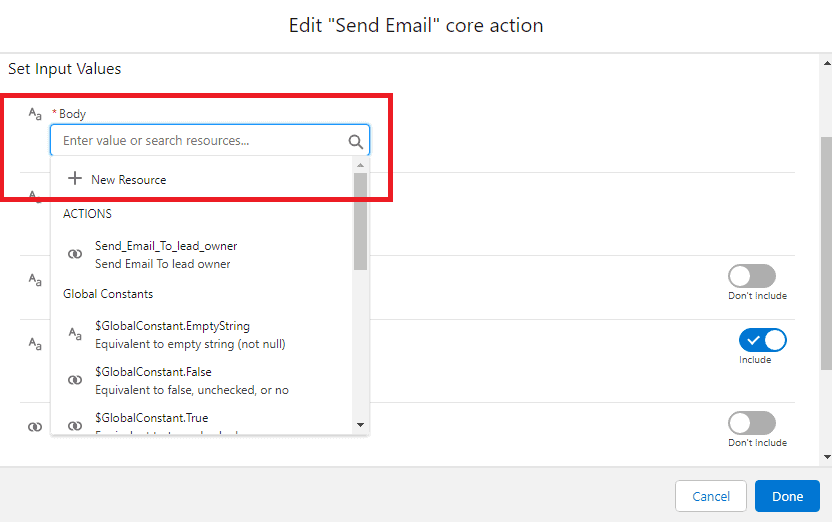The width and height of the screenshot is (832, 522).
Task: Enable the first Don't Include toggle
Action: (752, 276)
